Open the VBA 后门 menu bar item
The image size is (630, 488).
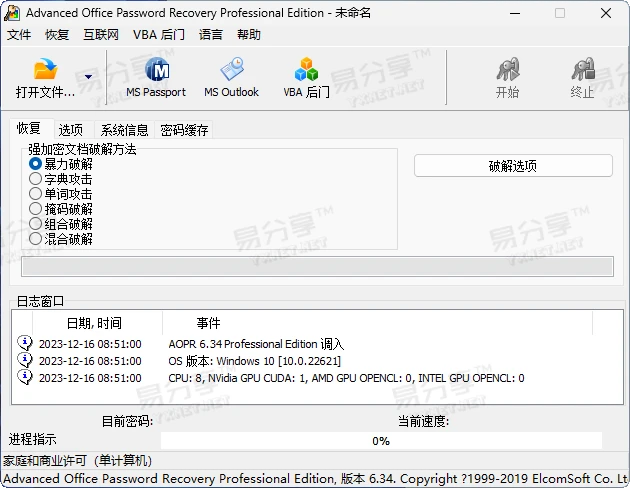click(159, 35)
